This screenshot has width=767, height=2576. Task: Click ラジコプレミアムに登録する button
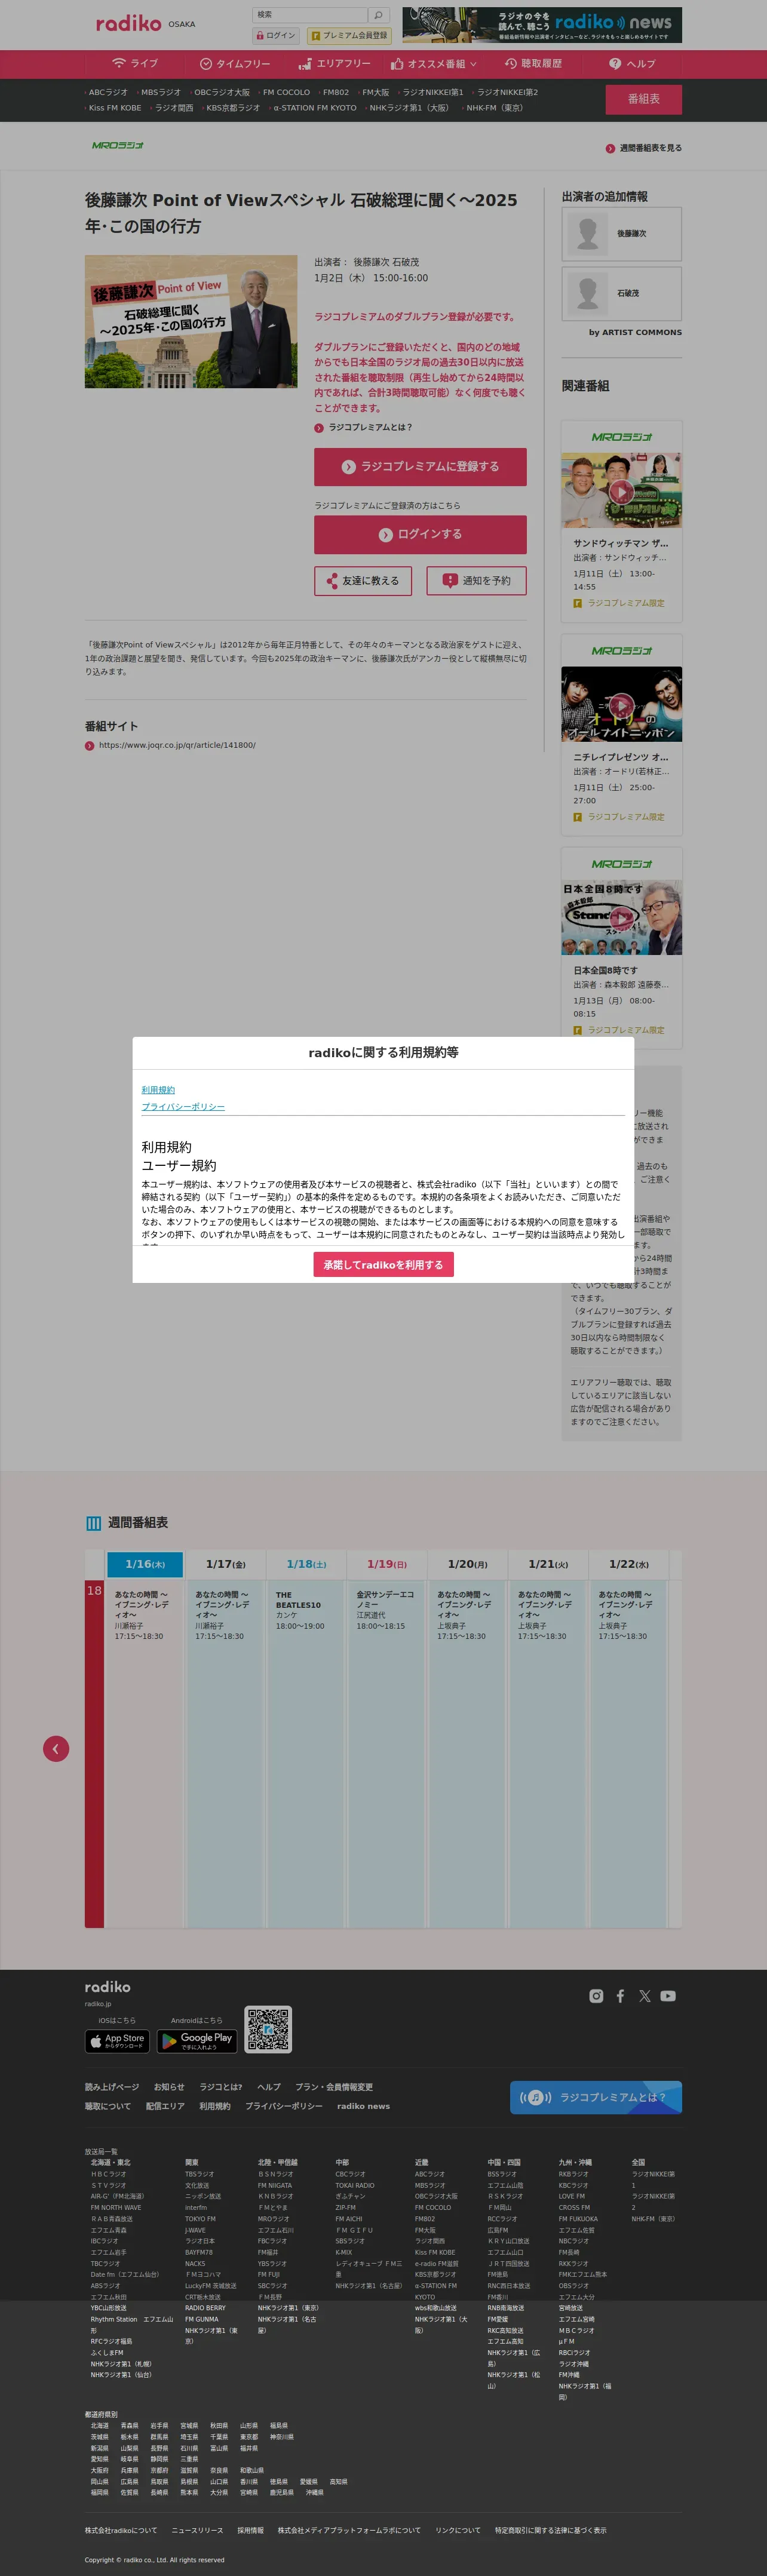coord(420,467)
